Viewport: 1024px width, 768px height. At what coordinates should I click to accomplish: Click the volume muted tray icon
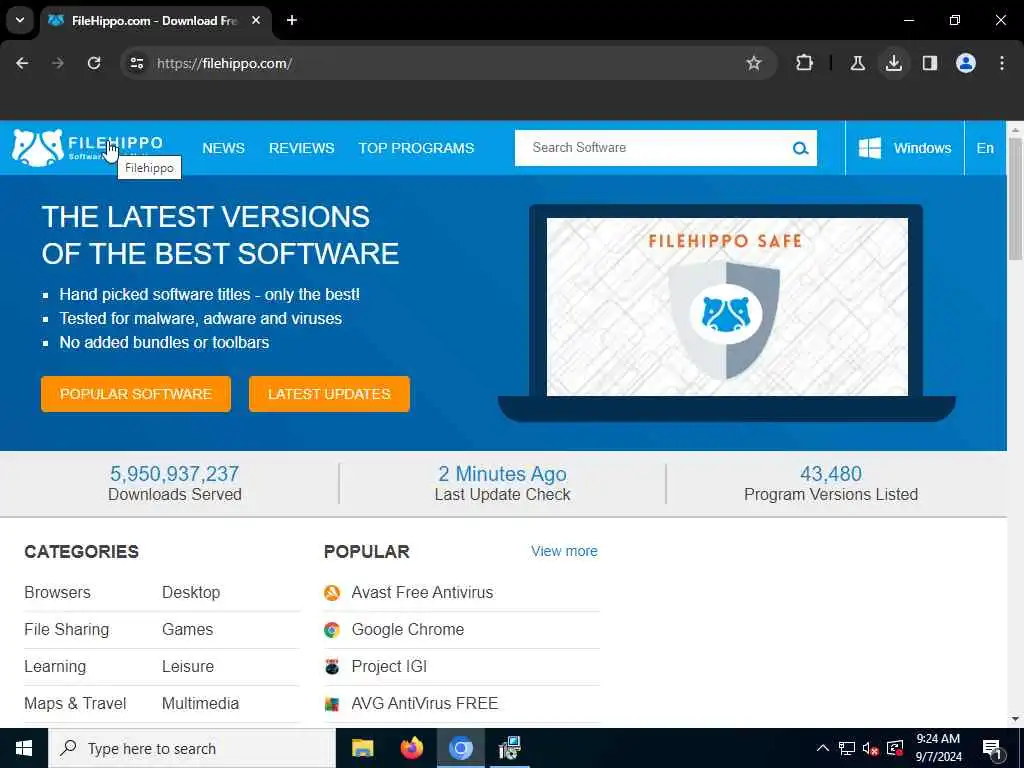[870, 748]
